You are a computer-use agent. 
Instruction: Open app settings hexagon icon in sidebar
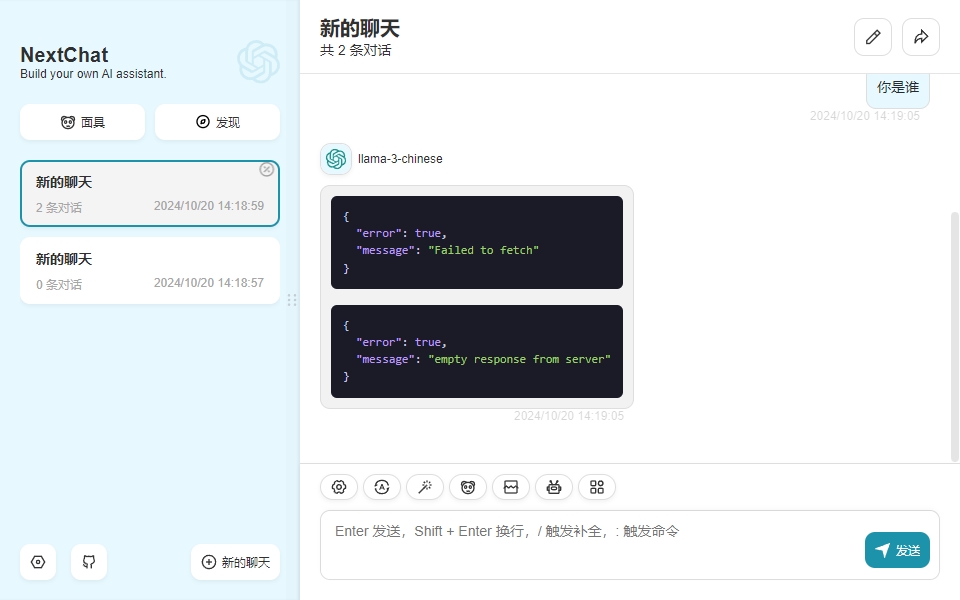[38, 562]
